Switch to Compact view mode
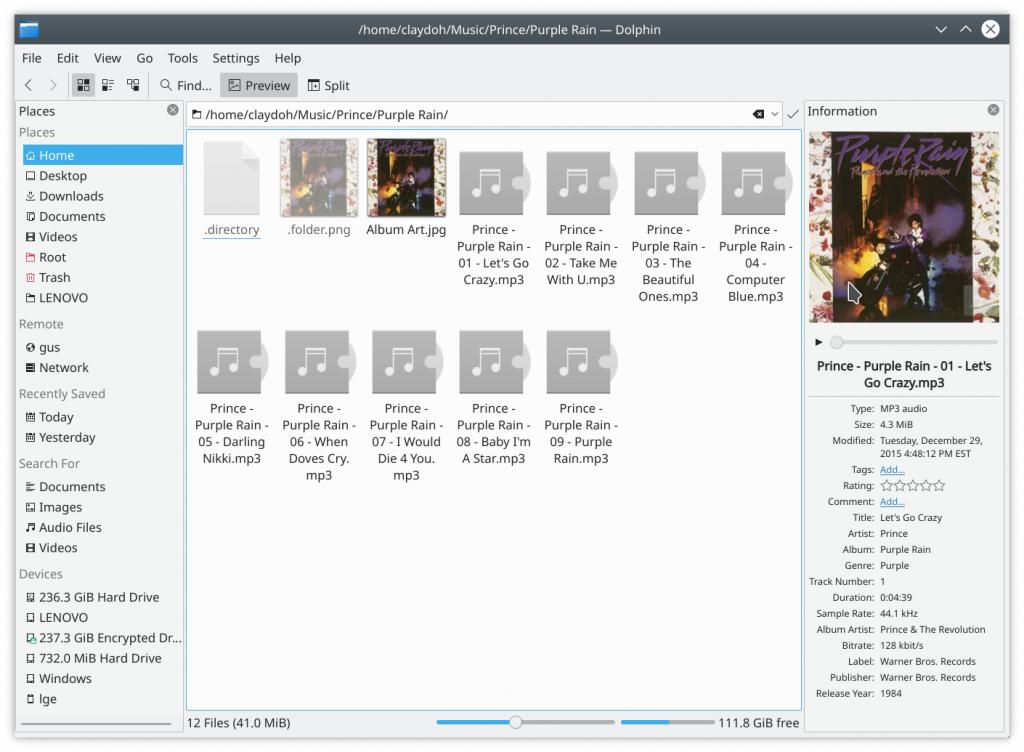This screenshot has height=752, width=1024. [x=108, y=86]
